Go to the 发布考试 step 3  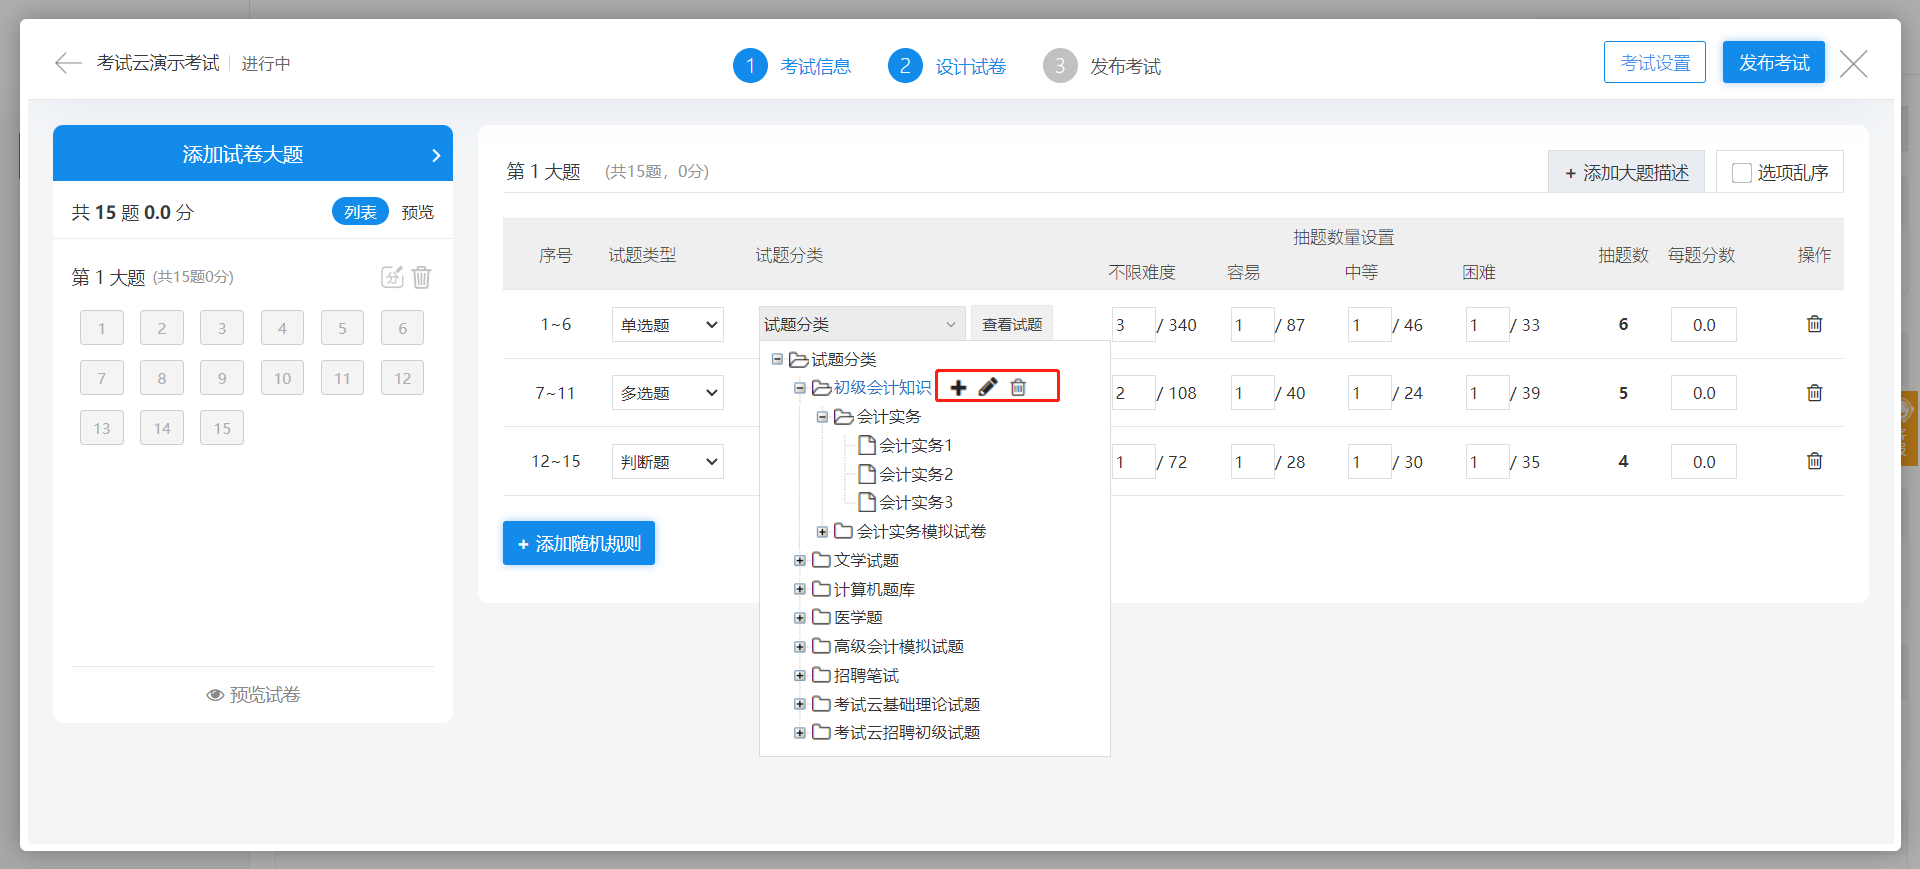1102,66
